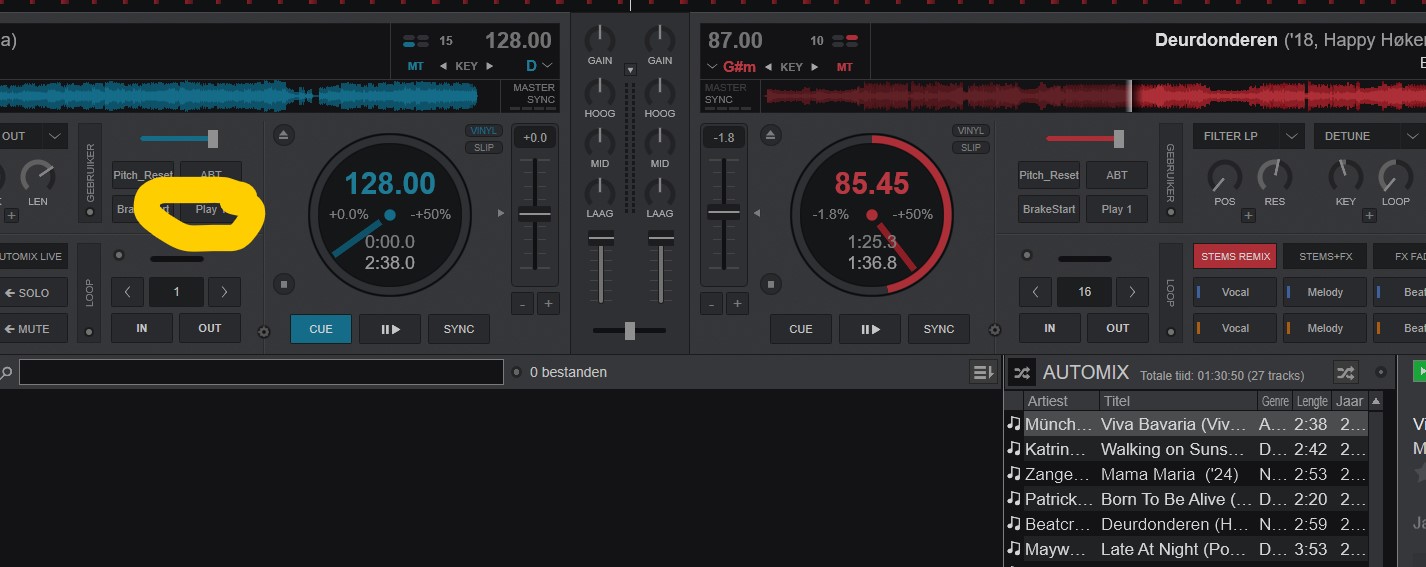1426x567 pixels.
Task: Click Pitch_Reset on the blue deck
Action: 142,175
